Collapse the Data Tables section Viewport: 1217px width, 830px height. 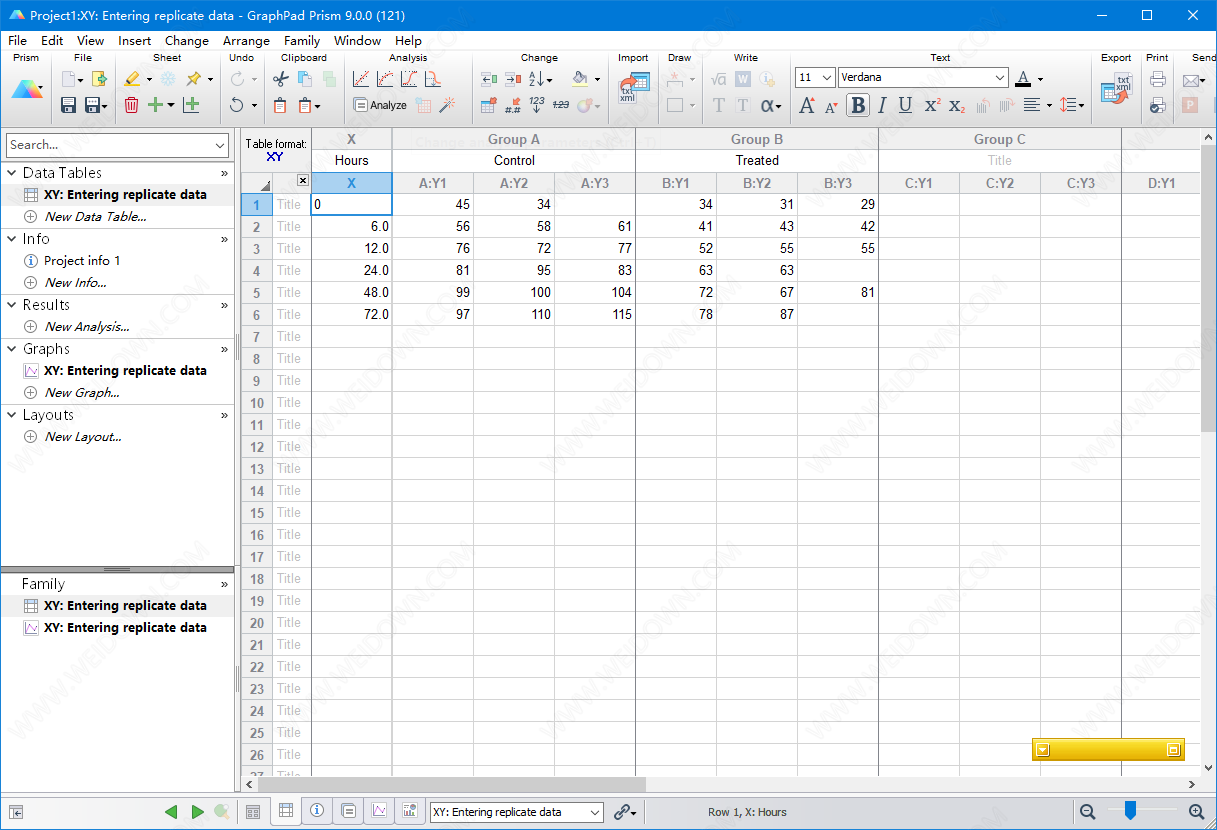click(11, 173)
